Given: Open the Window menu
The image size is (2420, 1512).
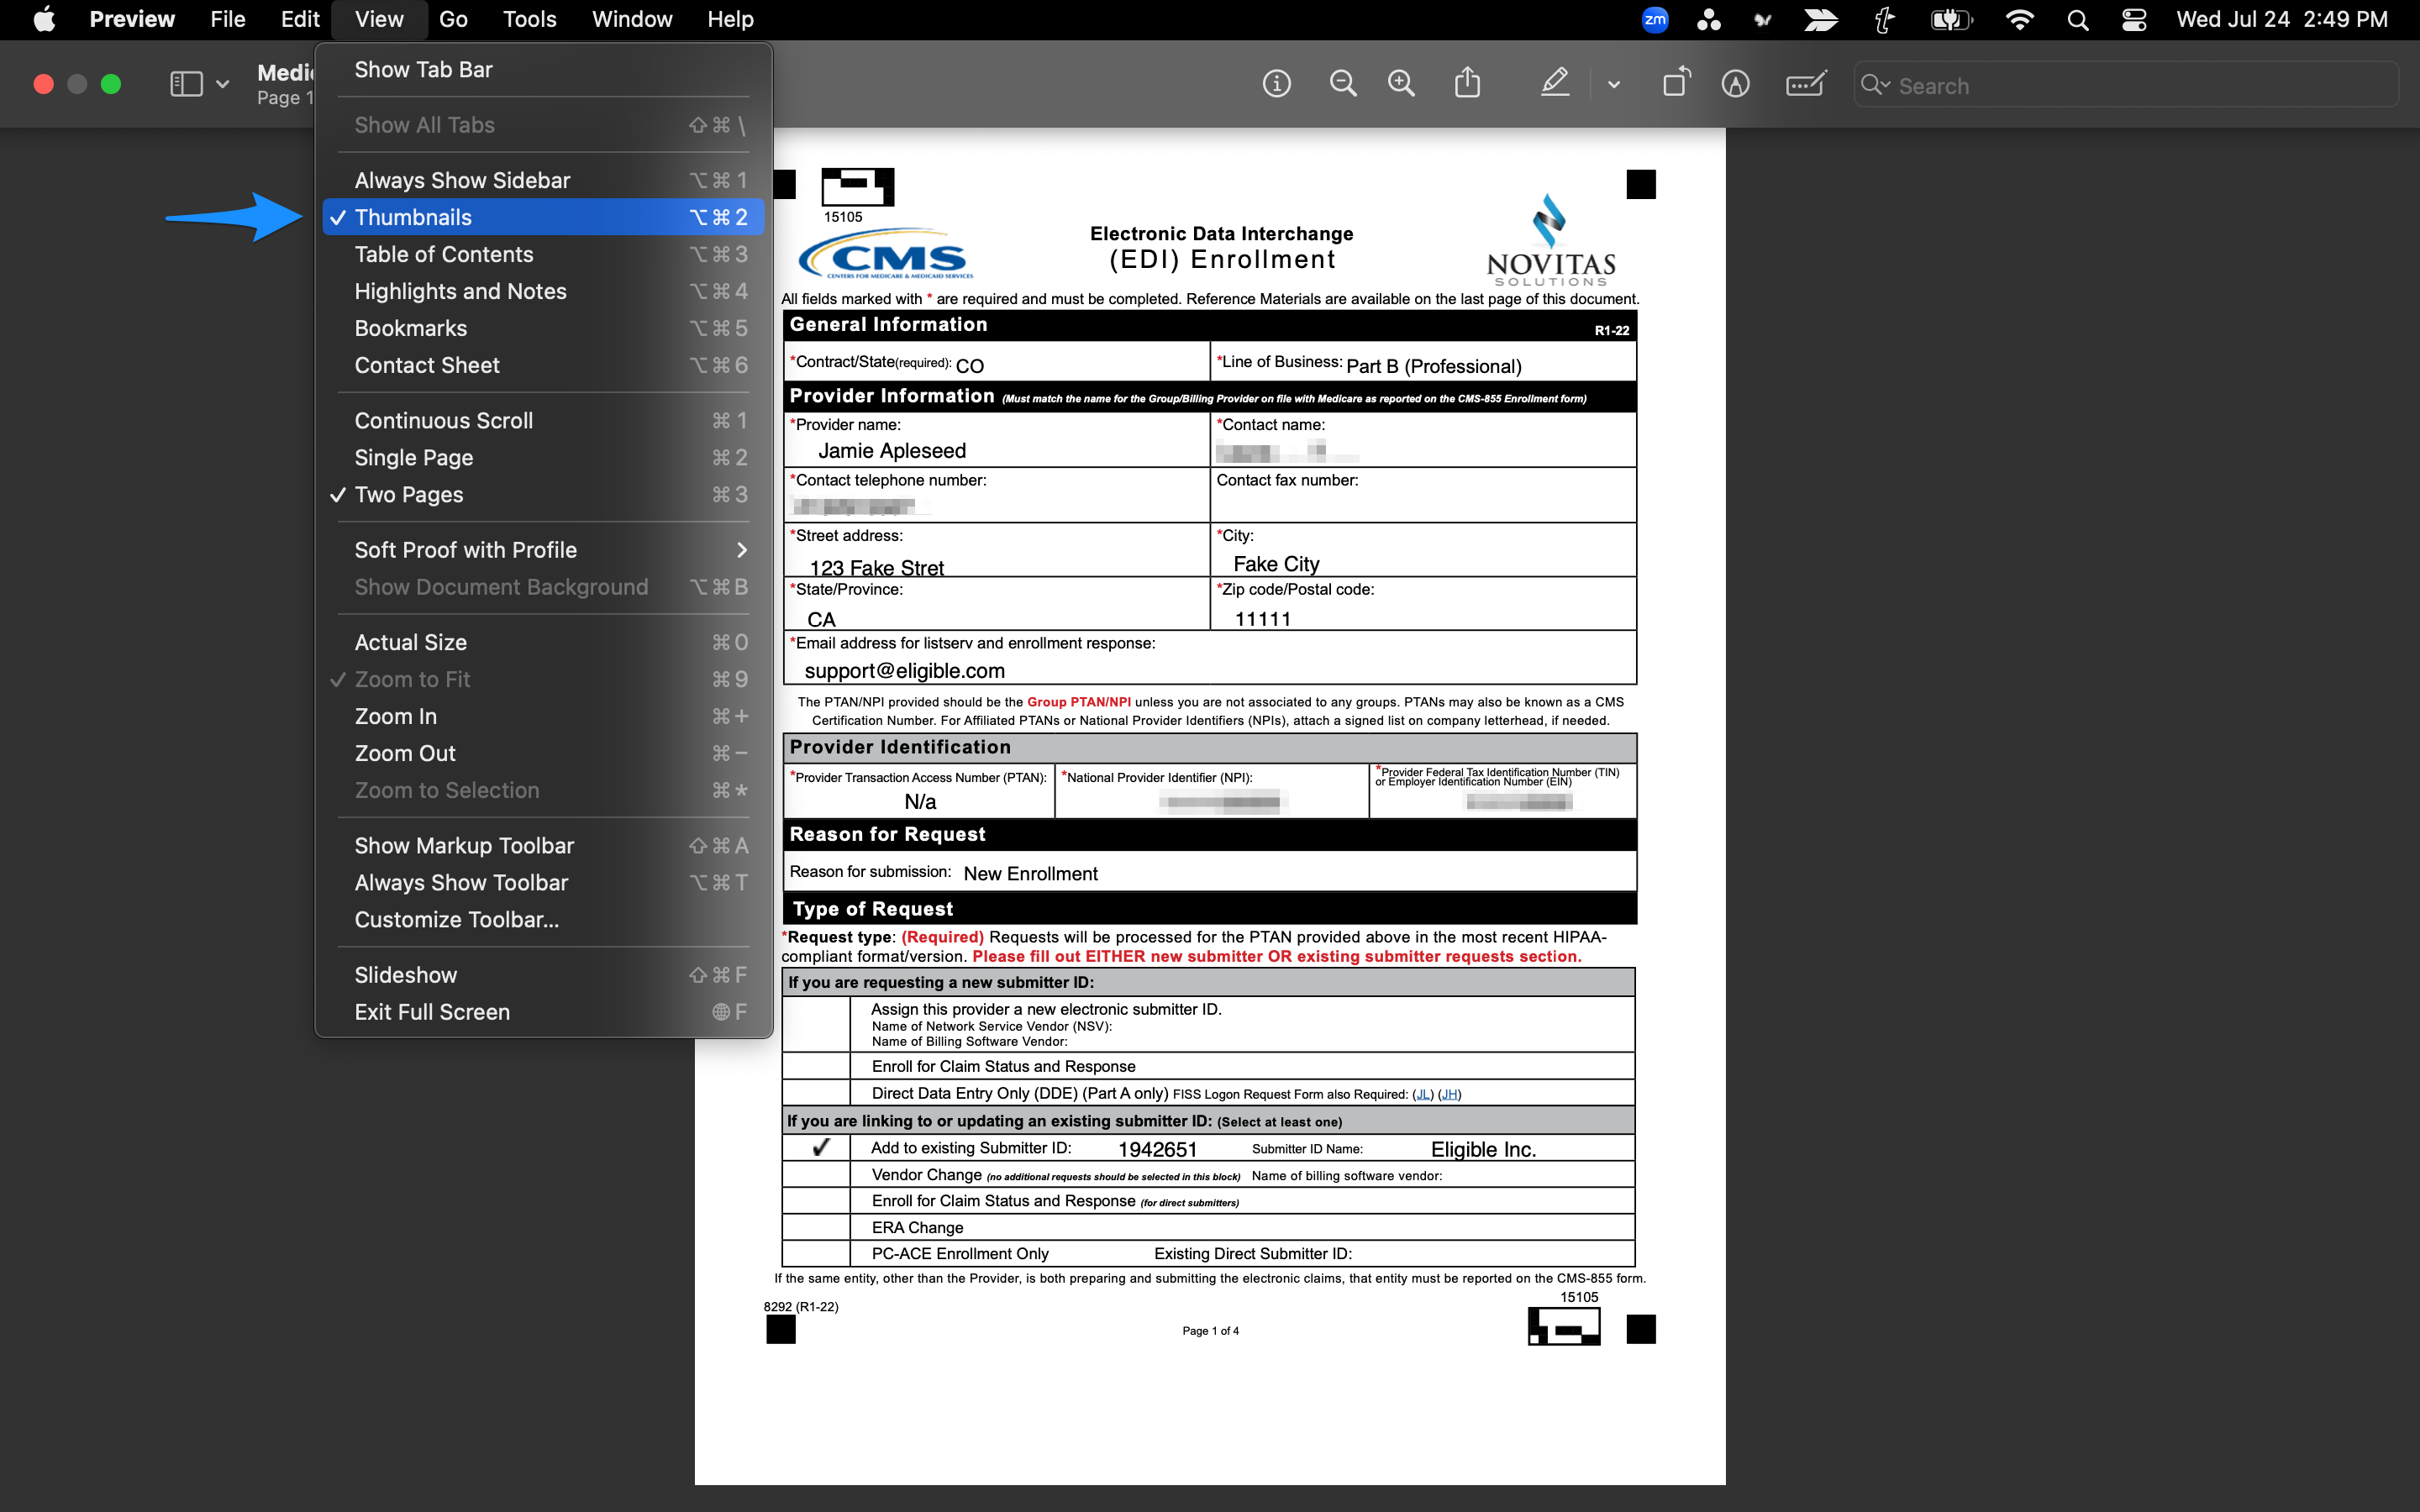Looking at the screenshot, I should point(632,19).
